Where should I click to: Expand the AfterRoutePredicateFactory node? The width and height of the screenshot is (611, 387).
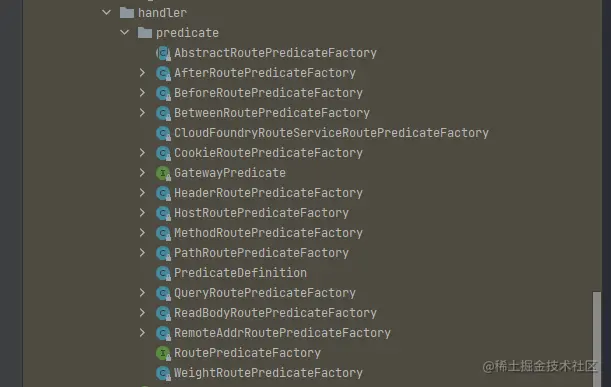(x=142, y=72)
